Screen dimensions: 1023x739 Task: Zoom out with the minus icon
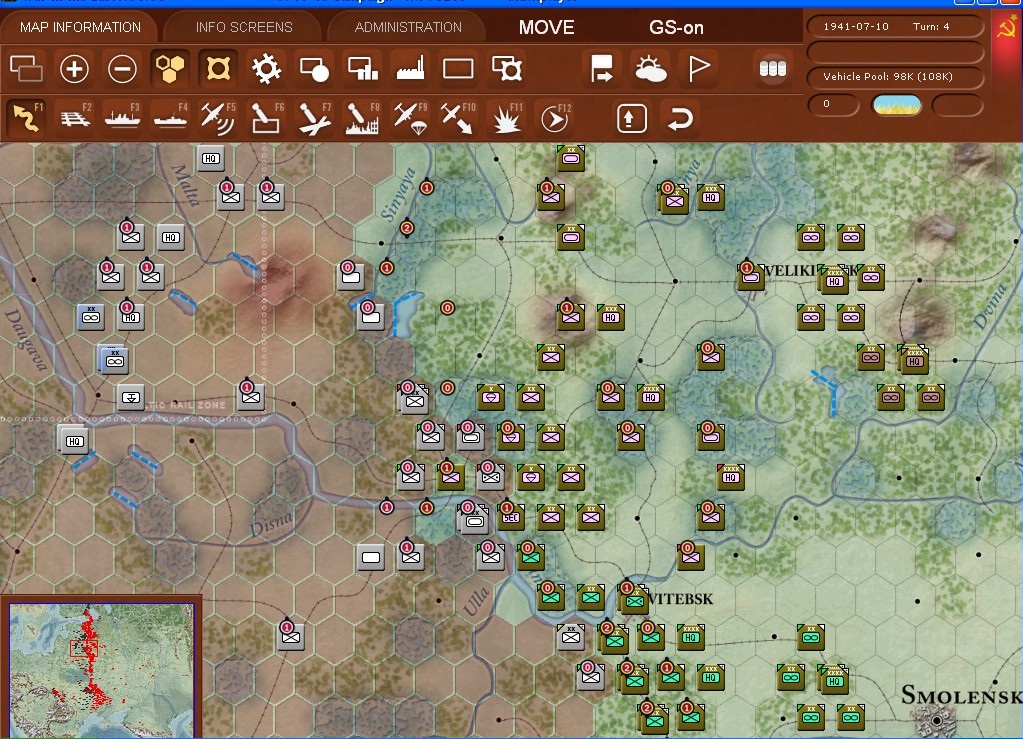click(122, 68)
